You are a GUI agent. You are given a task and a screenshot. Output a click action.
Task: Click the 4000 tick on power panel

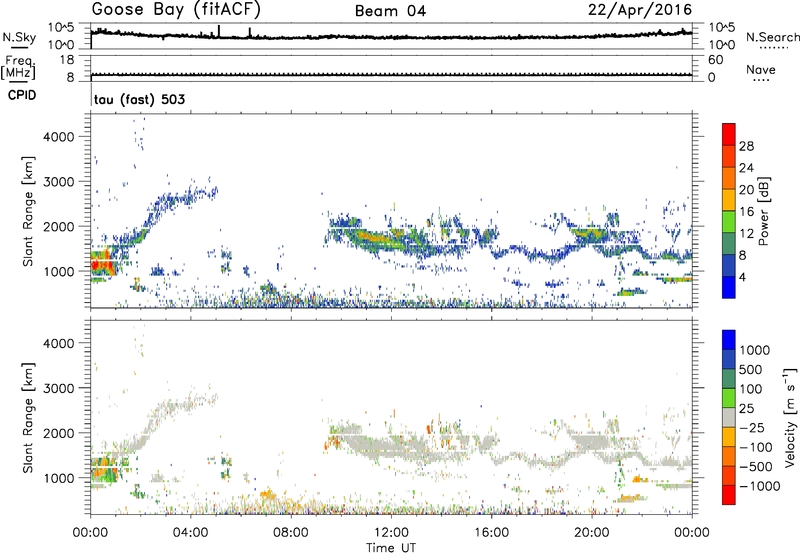coord(59,137)
